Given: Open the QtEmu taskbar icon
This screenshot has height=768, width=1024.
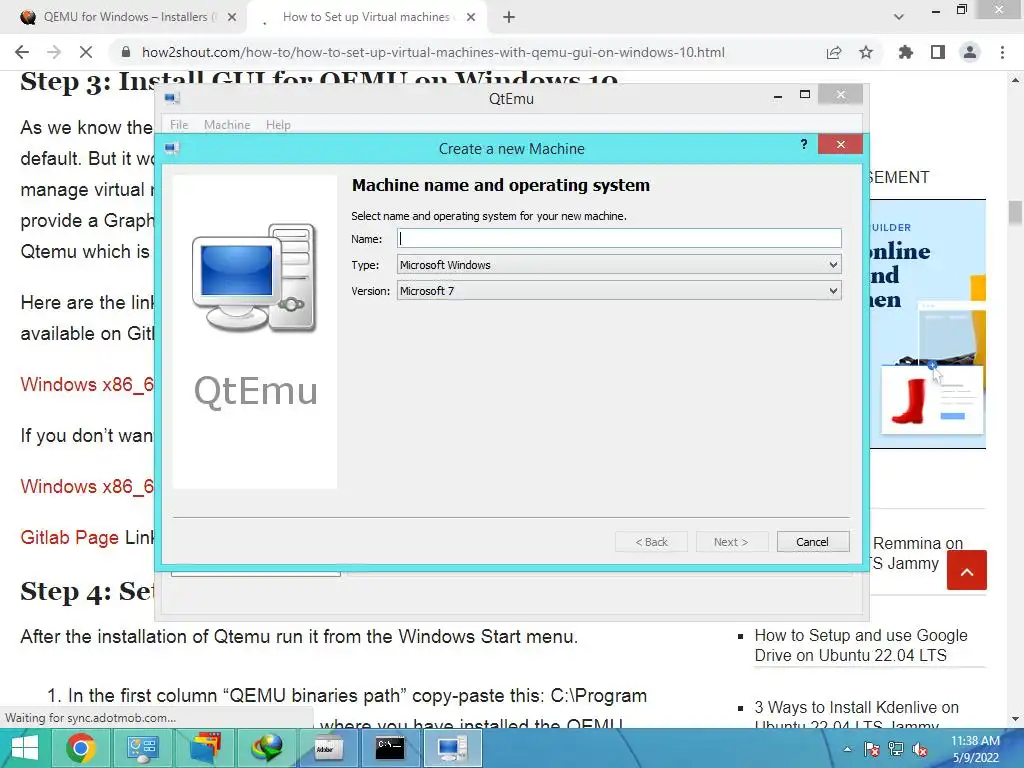Looking at the screenshot, I should tap(452, 748).
